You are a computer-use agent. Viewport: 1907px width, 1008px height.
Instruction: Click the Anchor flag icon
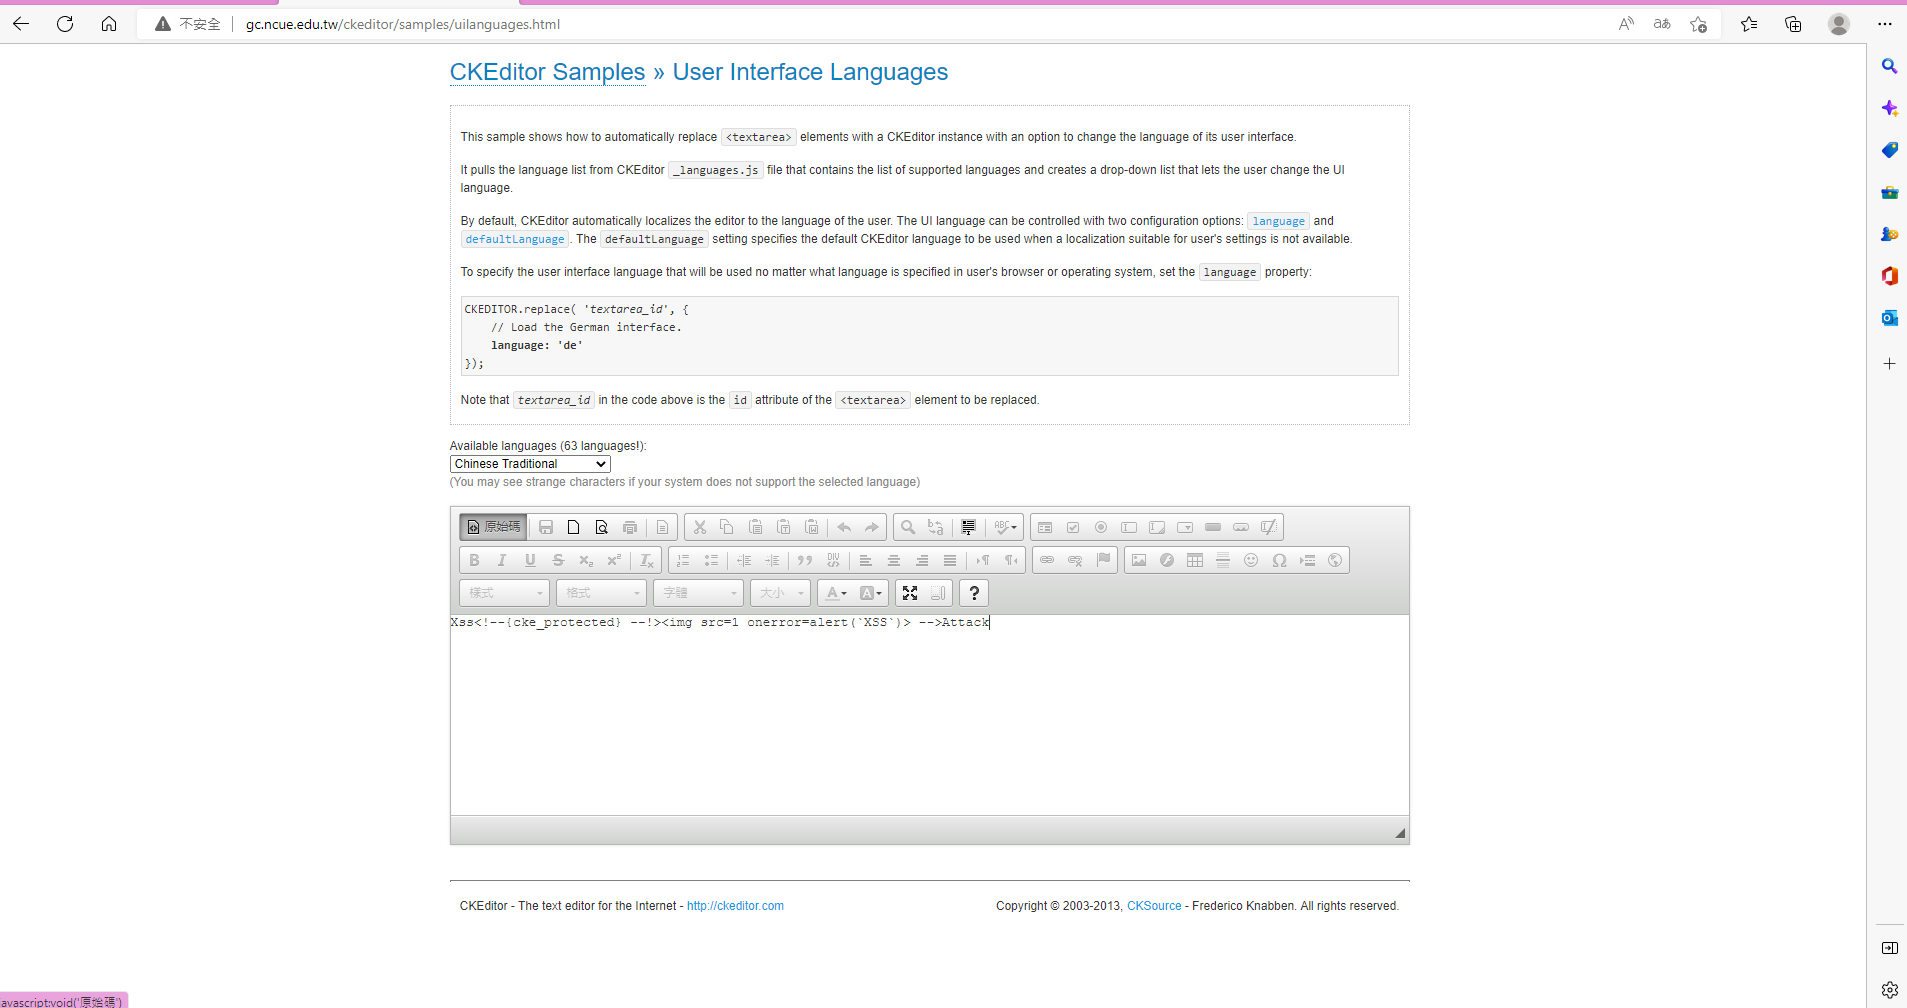pyautogui.click(x=1103, y=560)
